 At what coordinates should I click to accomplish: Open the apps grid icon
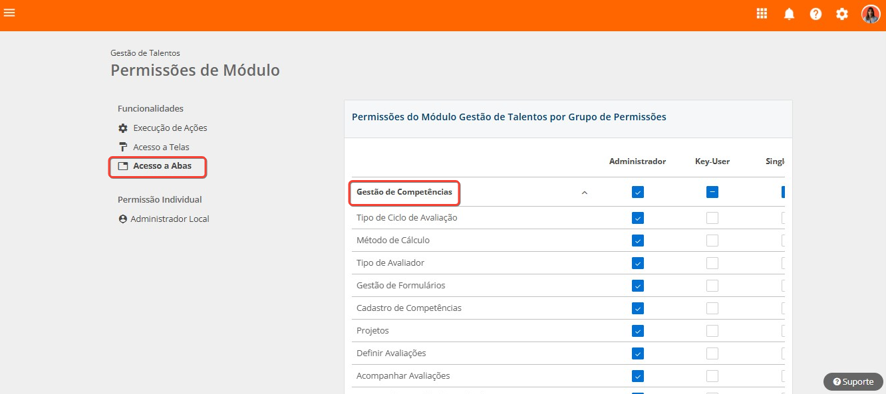click(x=762, y=14)
